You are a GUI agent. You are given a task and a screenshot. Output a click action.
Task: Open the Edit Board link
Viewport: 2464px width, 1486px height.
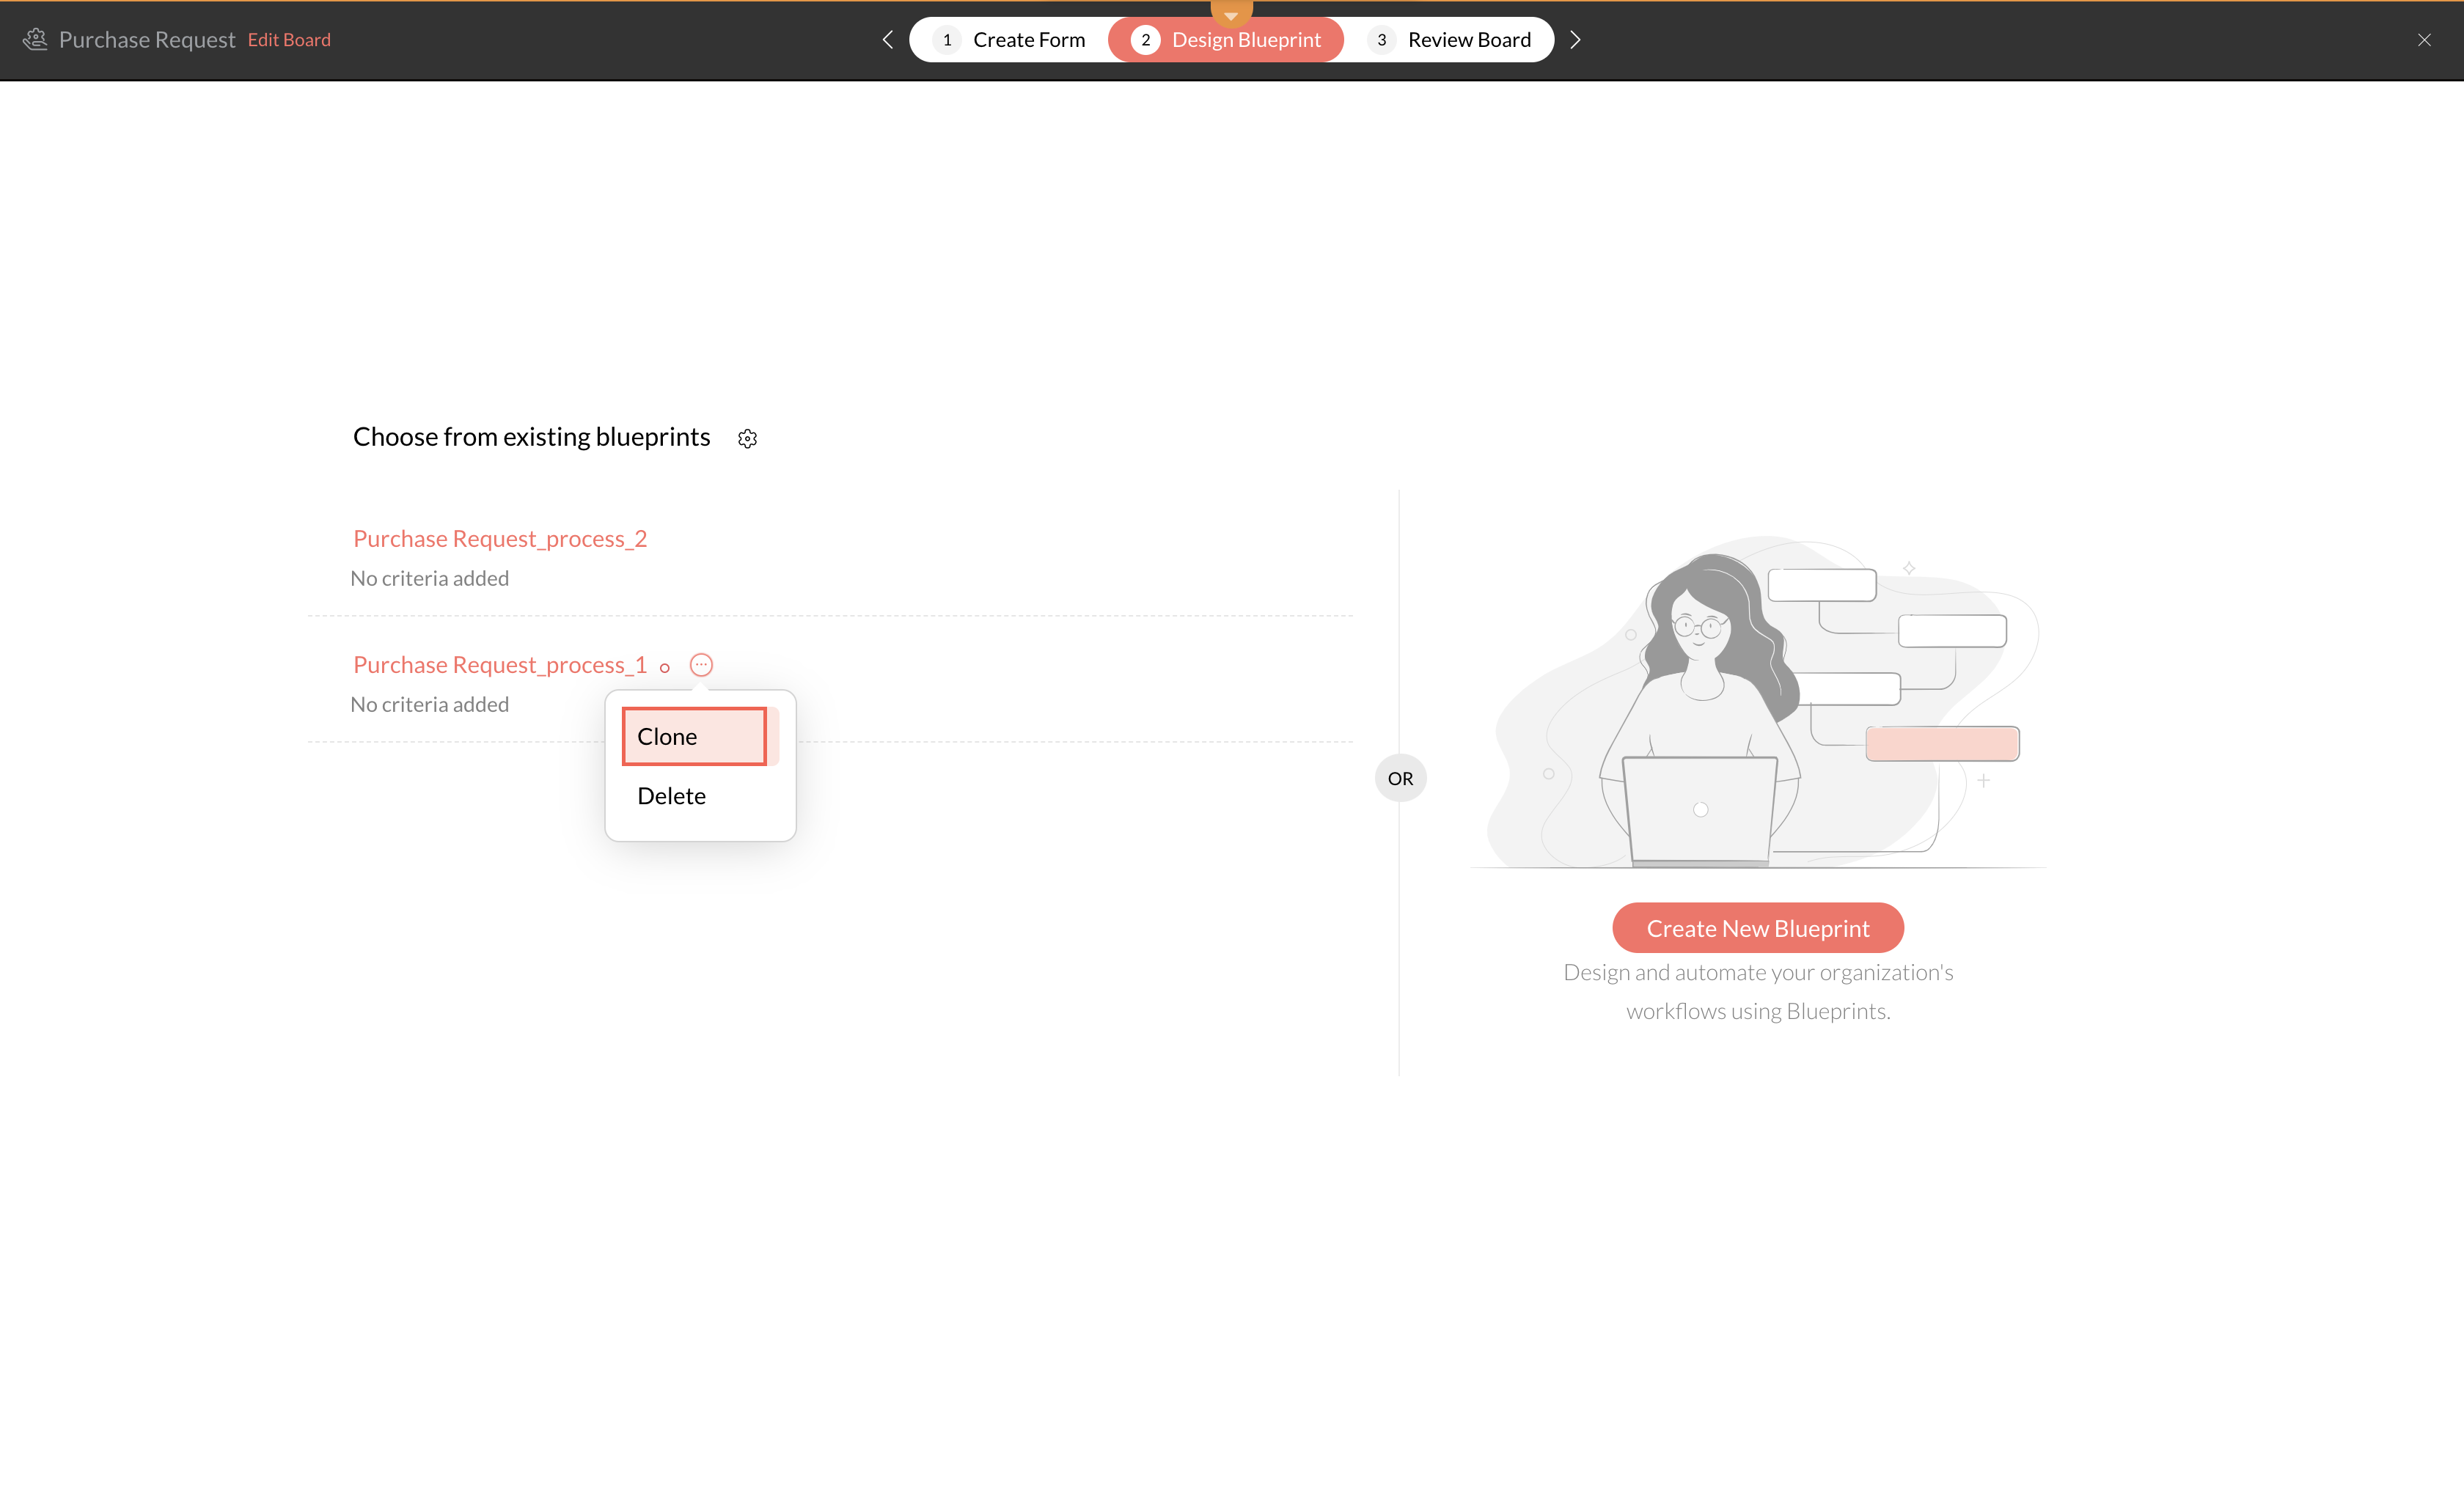pos(289,40)
